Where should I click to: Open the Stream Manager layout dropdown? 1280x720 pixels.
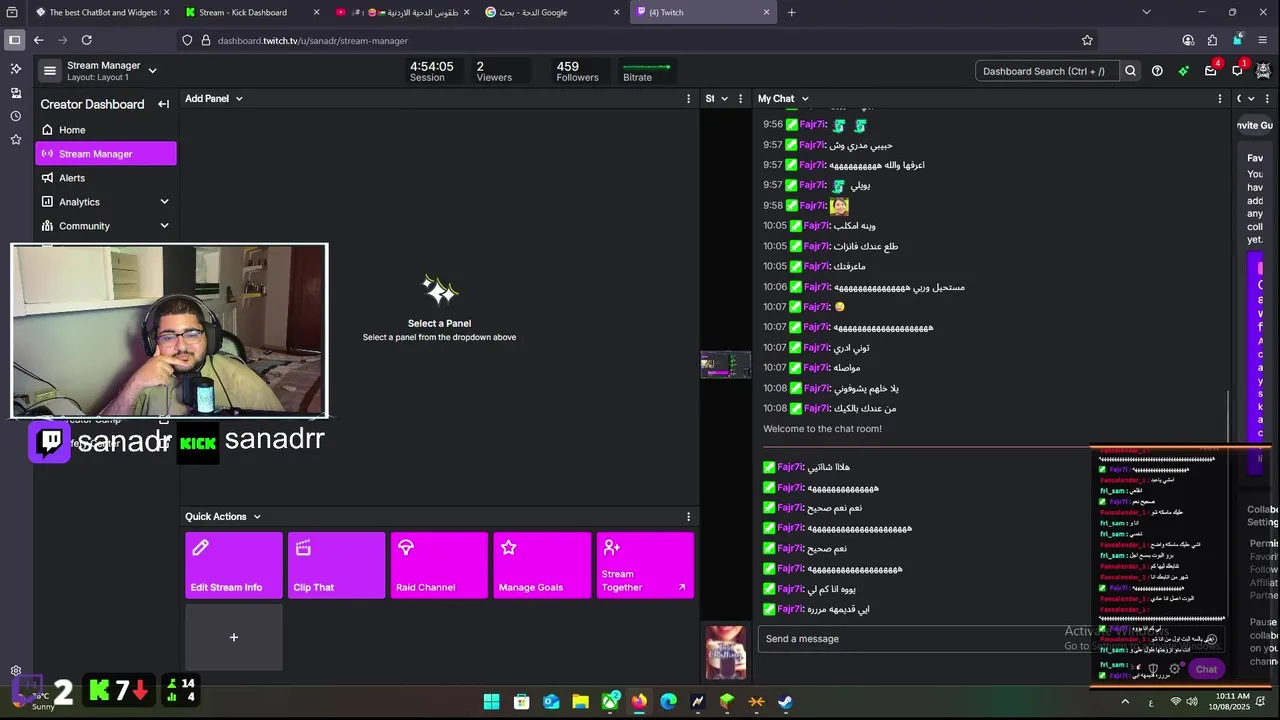[x=152, y=71]
